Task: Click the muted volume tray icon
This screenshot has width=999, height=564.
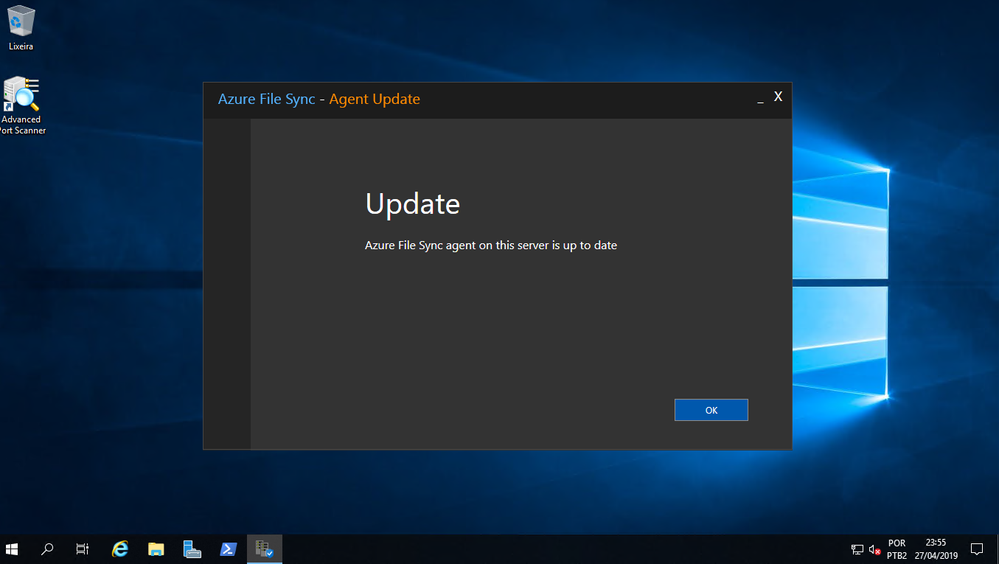Action: pyautogui.click(x=875, y=549)
